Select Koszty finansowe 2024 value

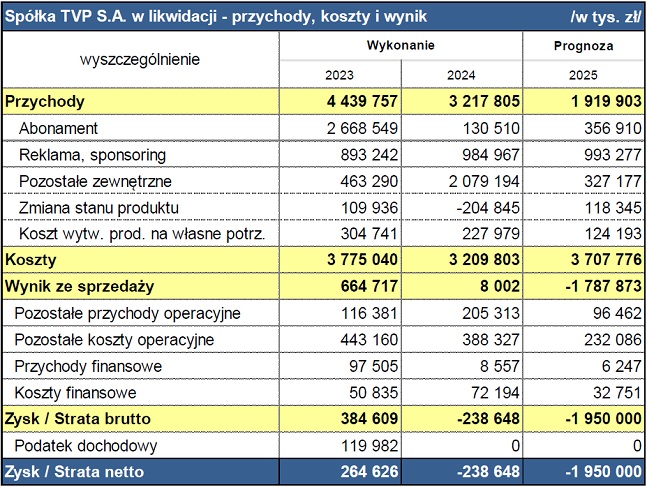click(462, 392)
